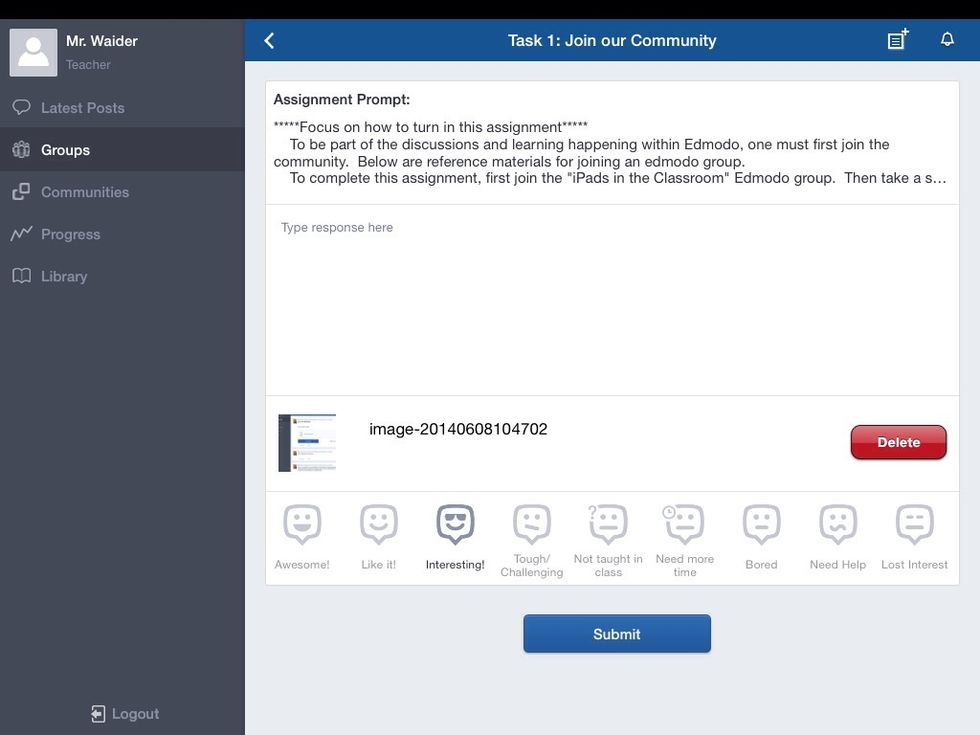Select the Lost Interest reaction
This screenshot has height=735, width=980.
pos(914,525)
